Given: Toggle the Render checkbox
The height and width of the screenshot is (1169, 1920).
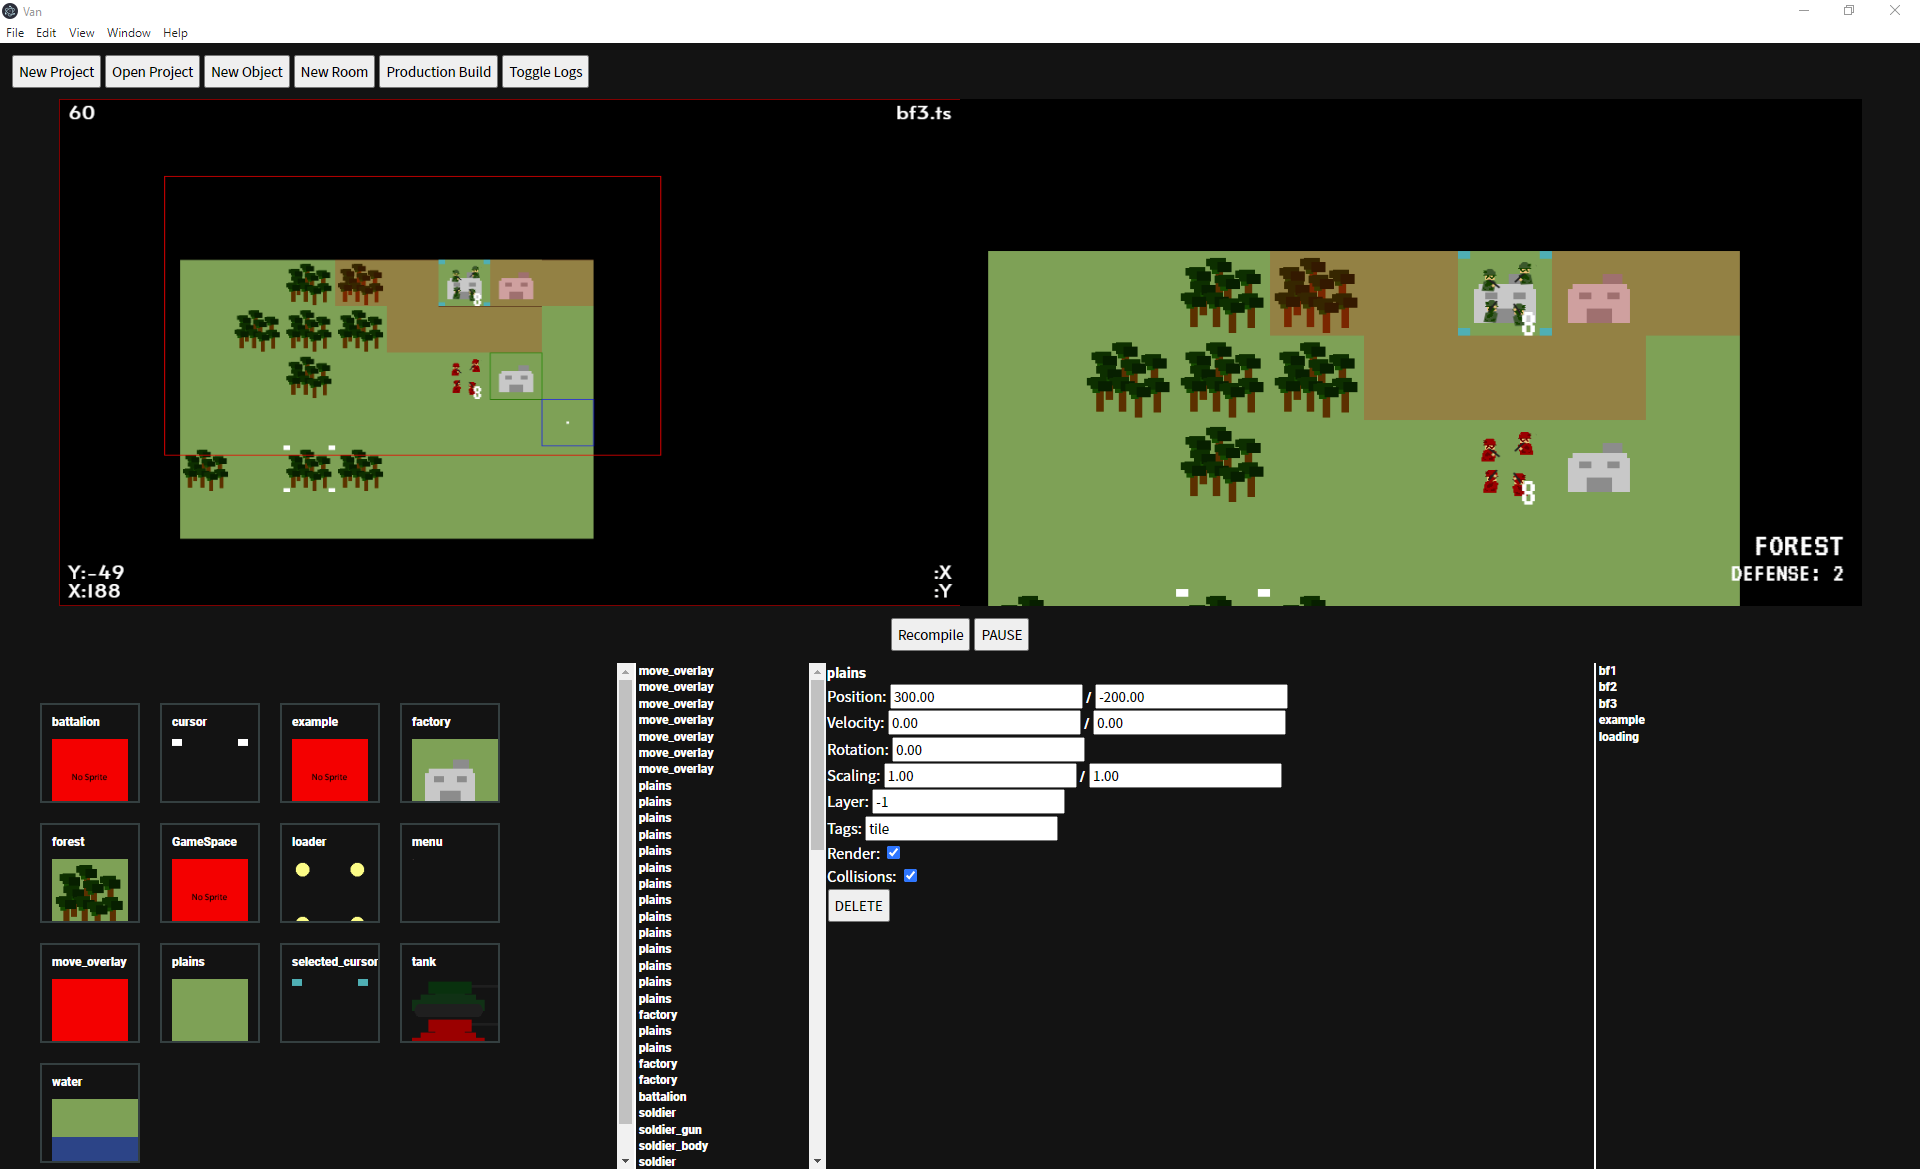Looking at the screenshot, I should pyautogui.click(x=893, y=853).
